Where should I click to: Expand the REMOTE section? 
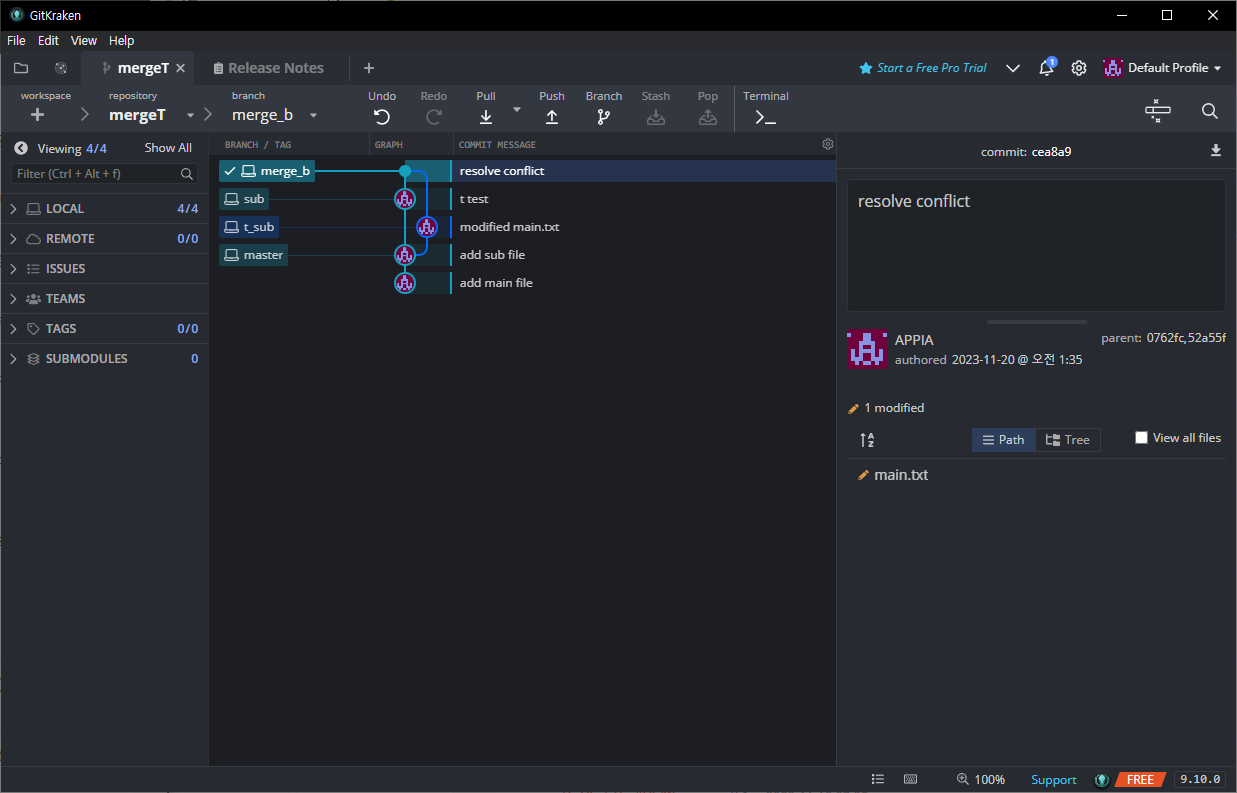[104, 239]
